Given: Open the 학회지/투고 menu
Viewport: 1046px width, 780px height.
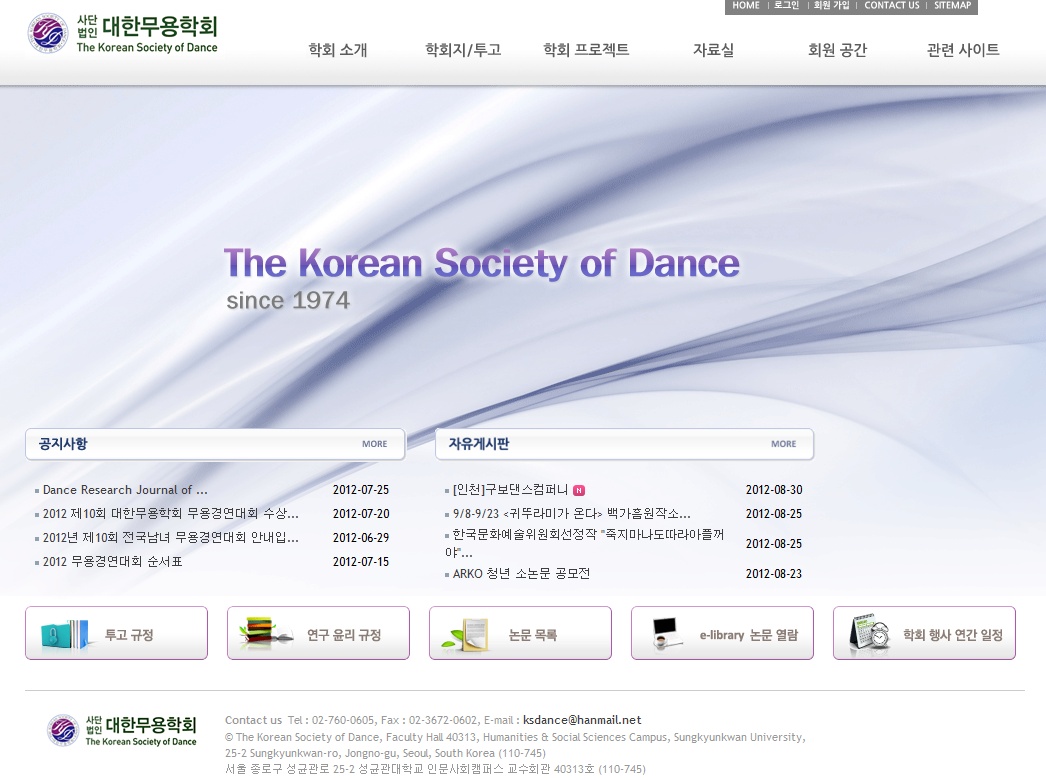Looking at the screenshot, I should point(463,50).
